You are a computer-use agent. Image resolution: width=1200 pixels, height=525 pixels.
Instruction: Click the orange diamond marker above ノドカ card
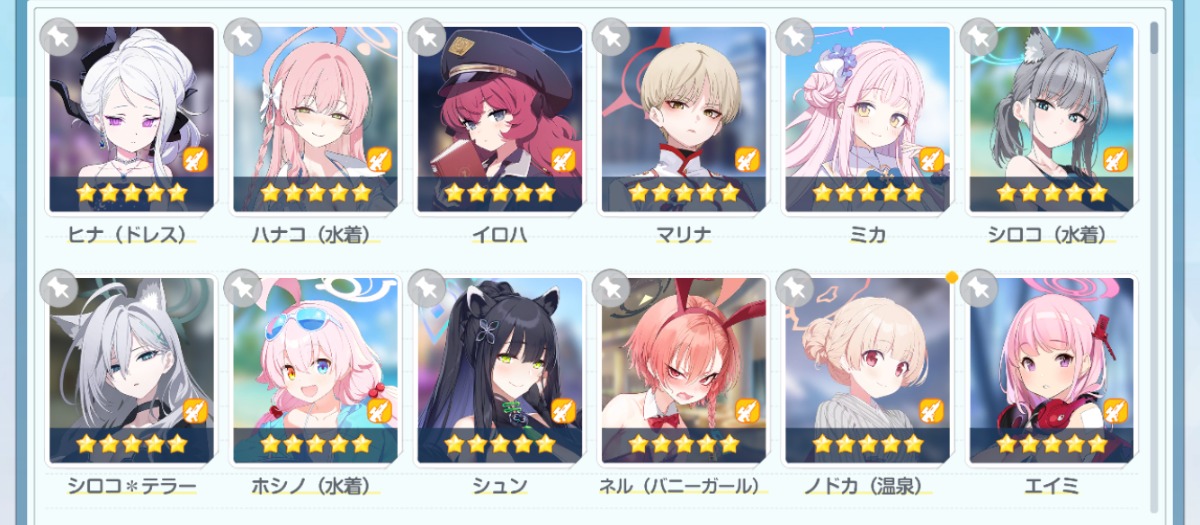[x=952, y=277]
